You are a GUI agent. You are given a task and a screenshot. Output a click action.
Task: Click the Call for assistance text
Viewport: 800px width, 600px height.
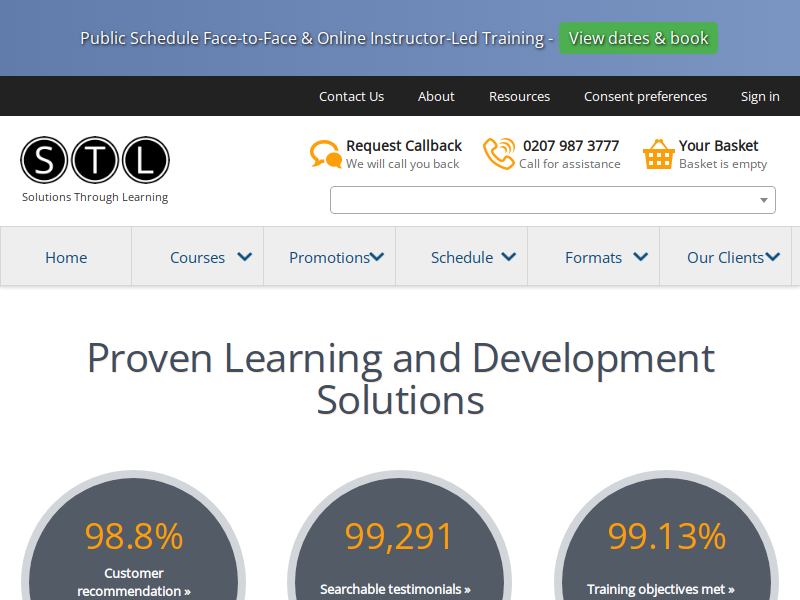click(x=570, y=164)
